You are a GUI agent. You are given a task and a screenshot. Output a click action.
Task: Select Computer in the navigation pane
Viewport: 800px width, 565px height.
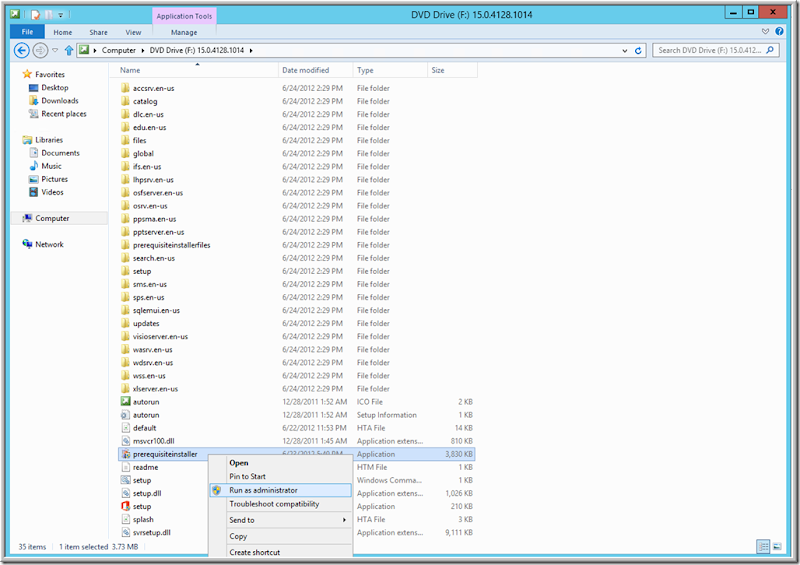(x=52, y=218)
